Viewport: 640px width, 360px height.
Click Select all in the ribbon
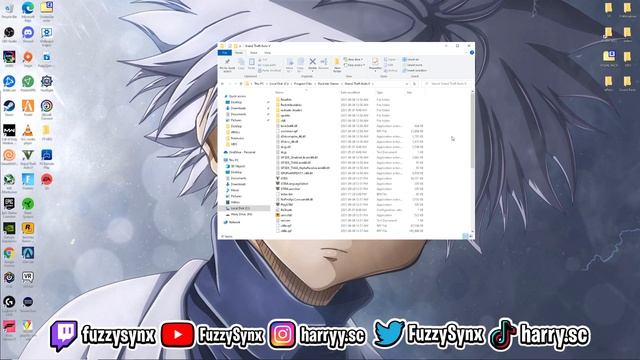pyautogui.click(x=411, y=60)
